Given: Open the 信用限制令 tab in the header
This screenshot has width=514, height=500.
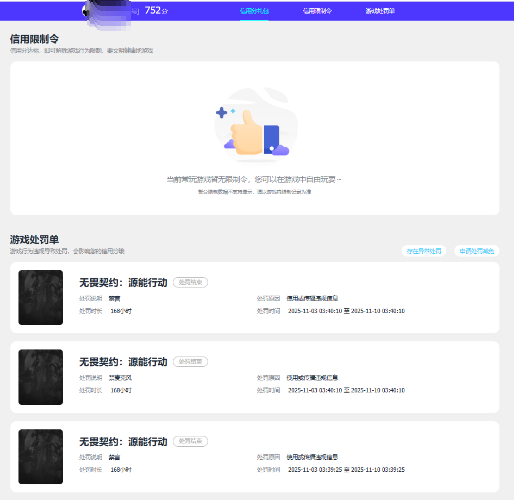Looking at the screenshot, I should coord(317,11).
